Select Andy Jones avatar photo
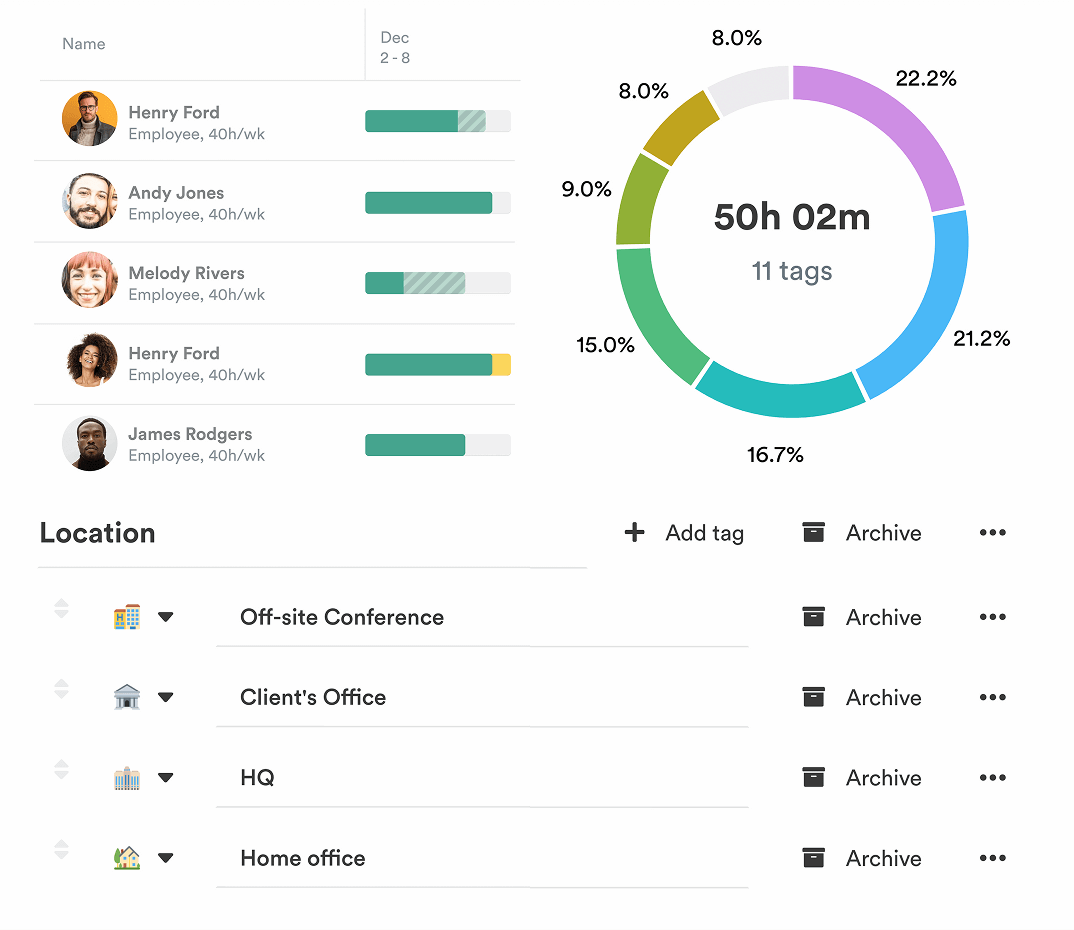 tap(89, 202)
